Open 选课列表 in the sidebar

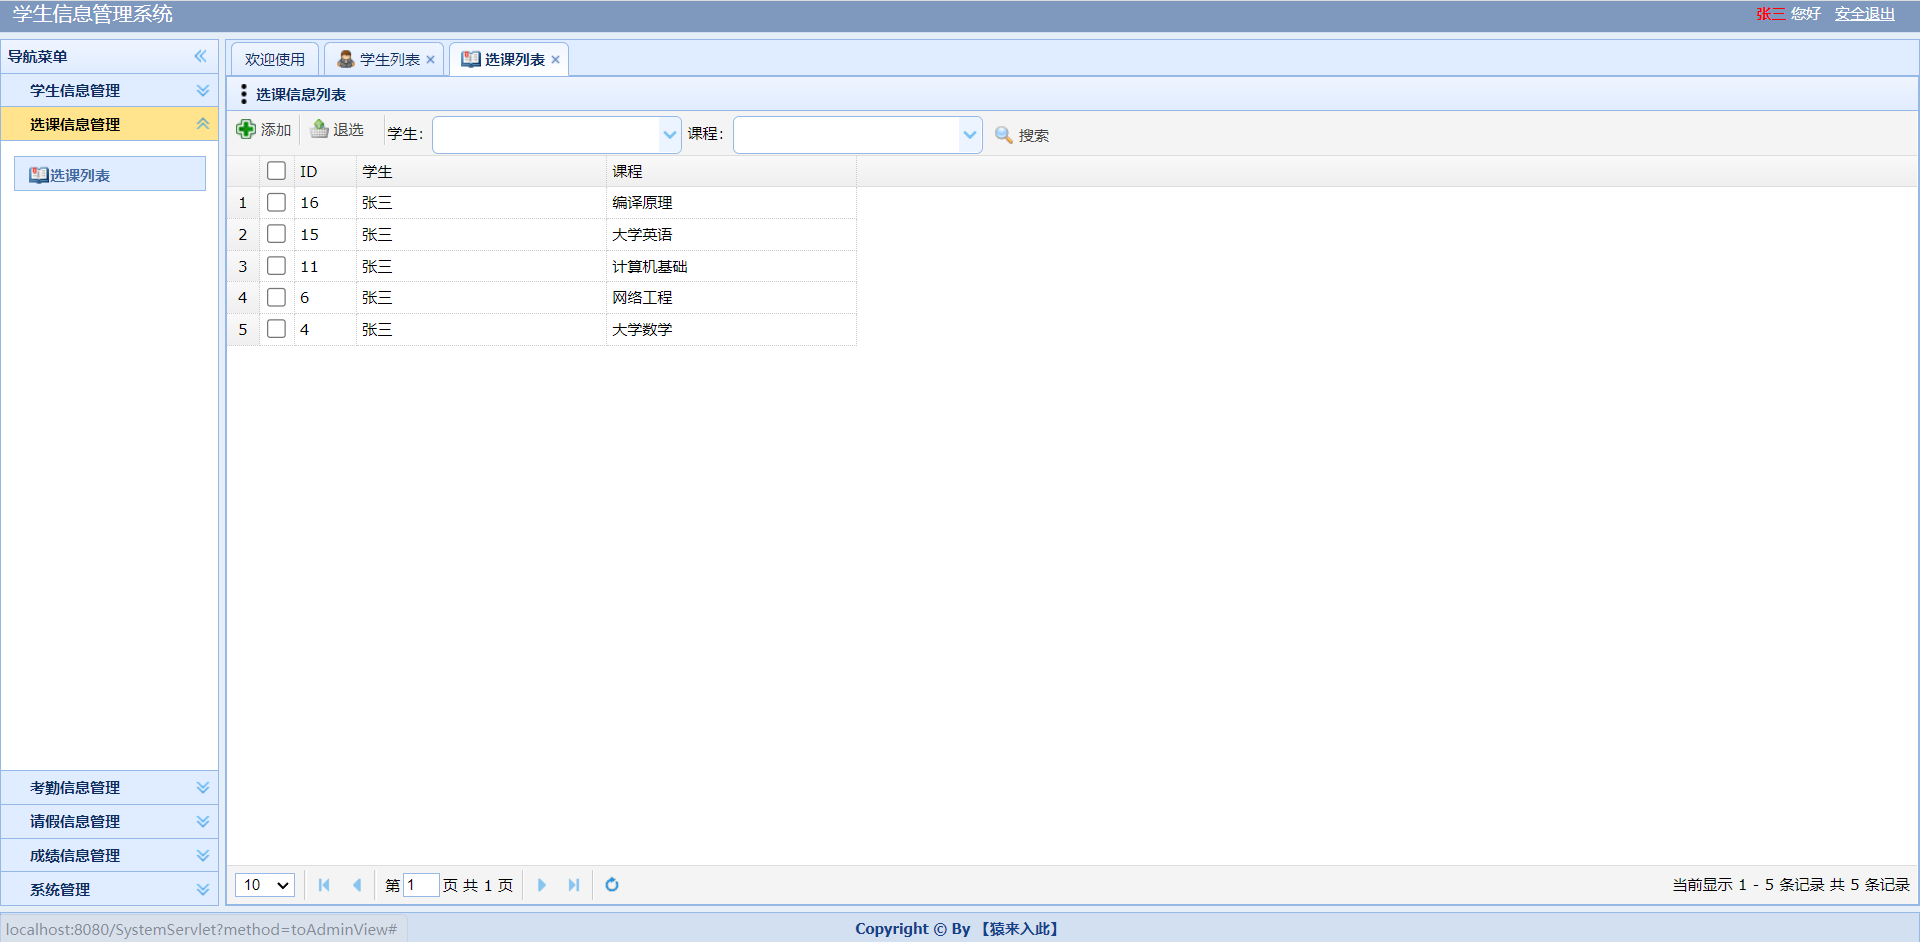point(110,174)
